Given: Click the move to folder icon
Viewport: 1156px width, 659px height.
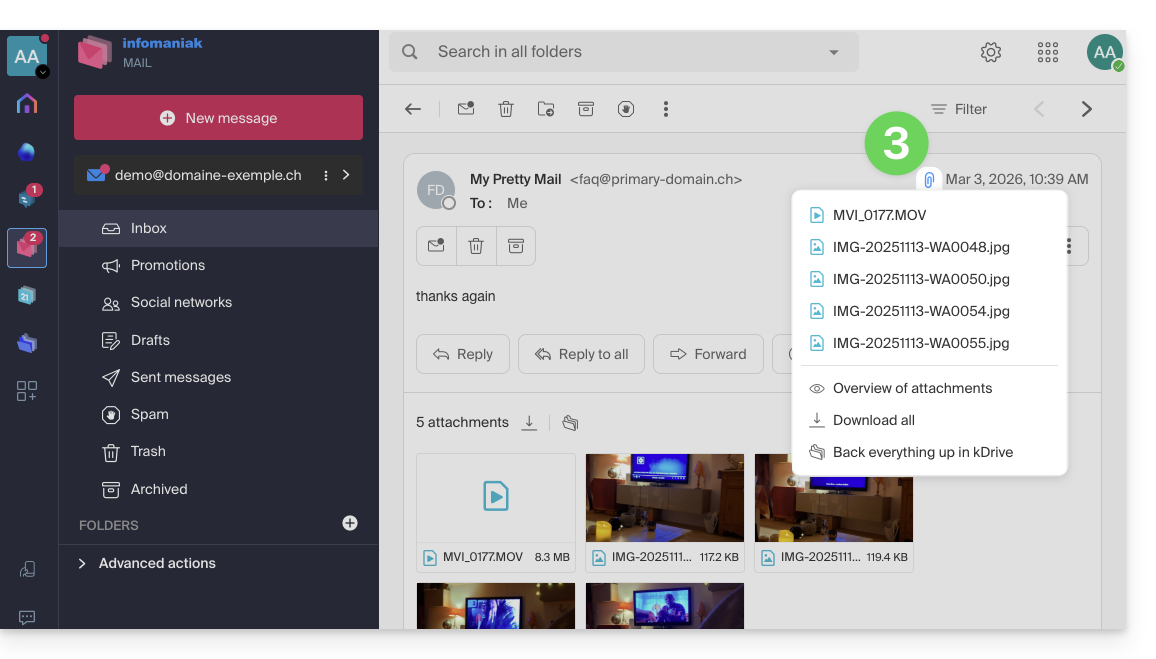Looking at the screenshot, I should pyautogui.click(x=546, y=109).
